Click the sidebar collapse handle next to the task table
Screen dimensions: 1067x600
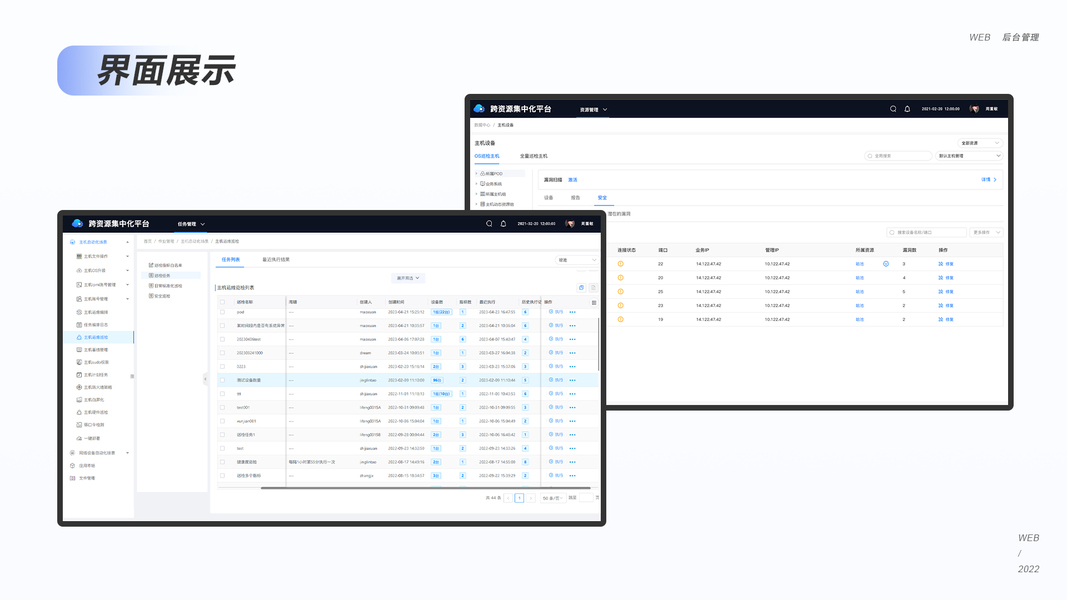pyautogui.click(x=206, y=379)
